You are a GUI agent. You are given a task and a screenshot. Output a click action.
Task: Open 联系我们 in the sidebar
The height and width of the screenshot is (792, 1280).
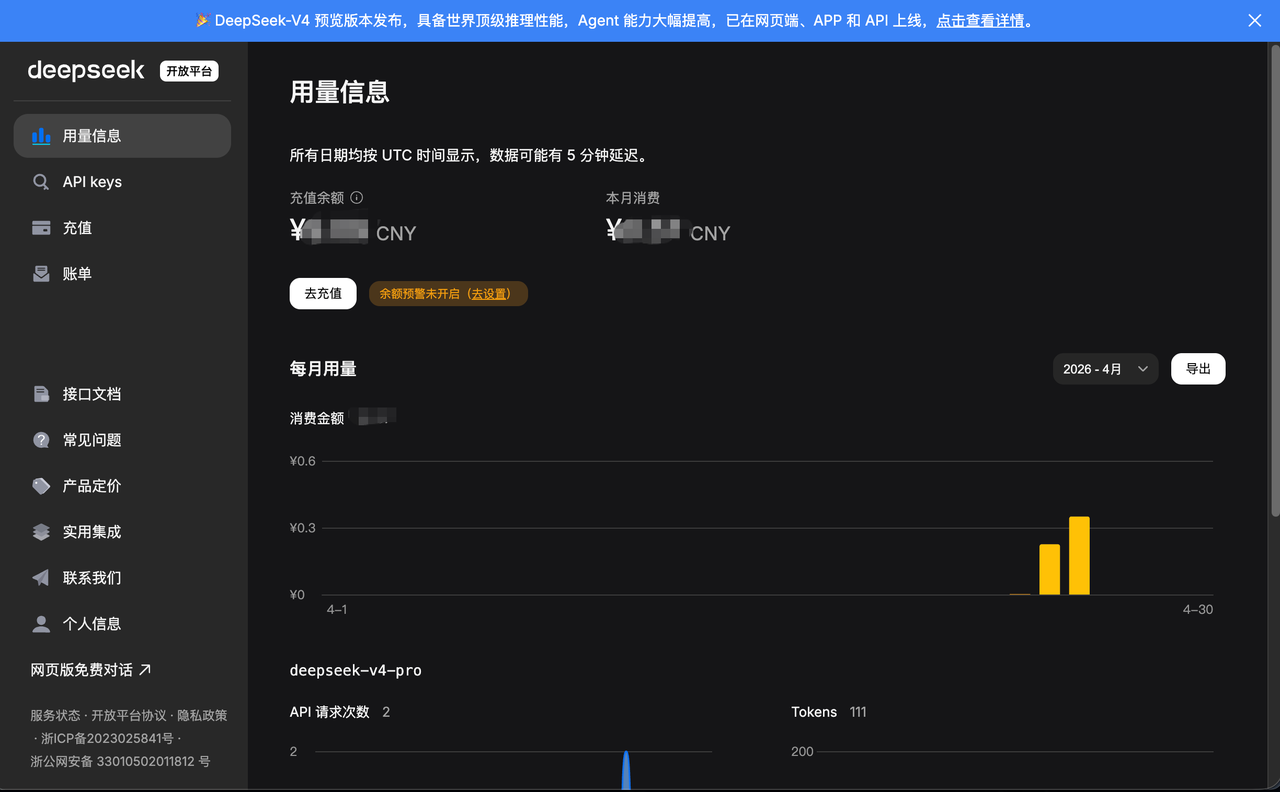coord(122,578)
